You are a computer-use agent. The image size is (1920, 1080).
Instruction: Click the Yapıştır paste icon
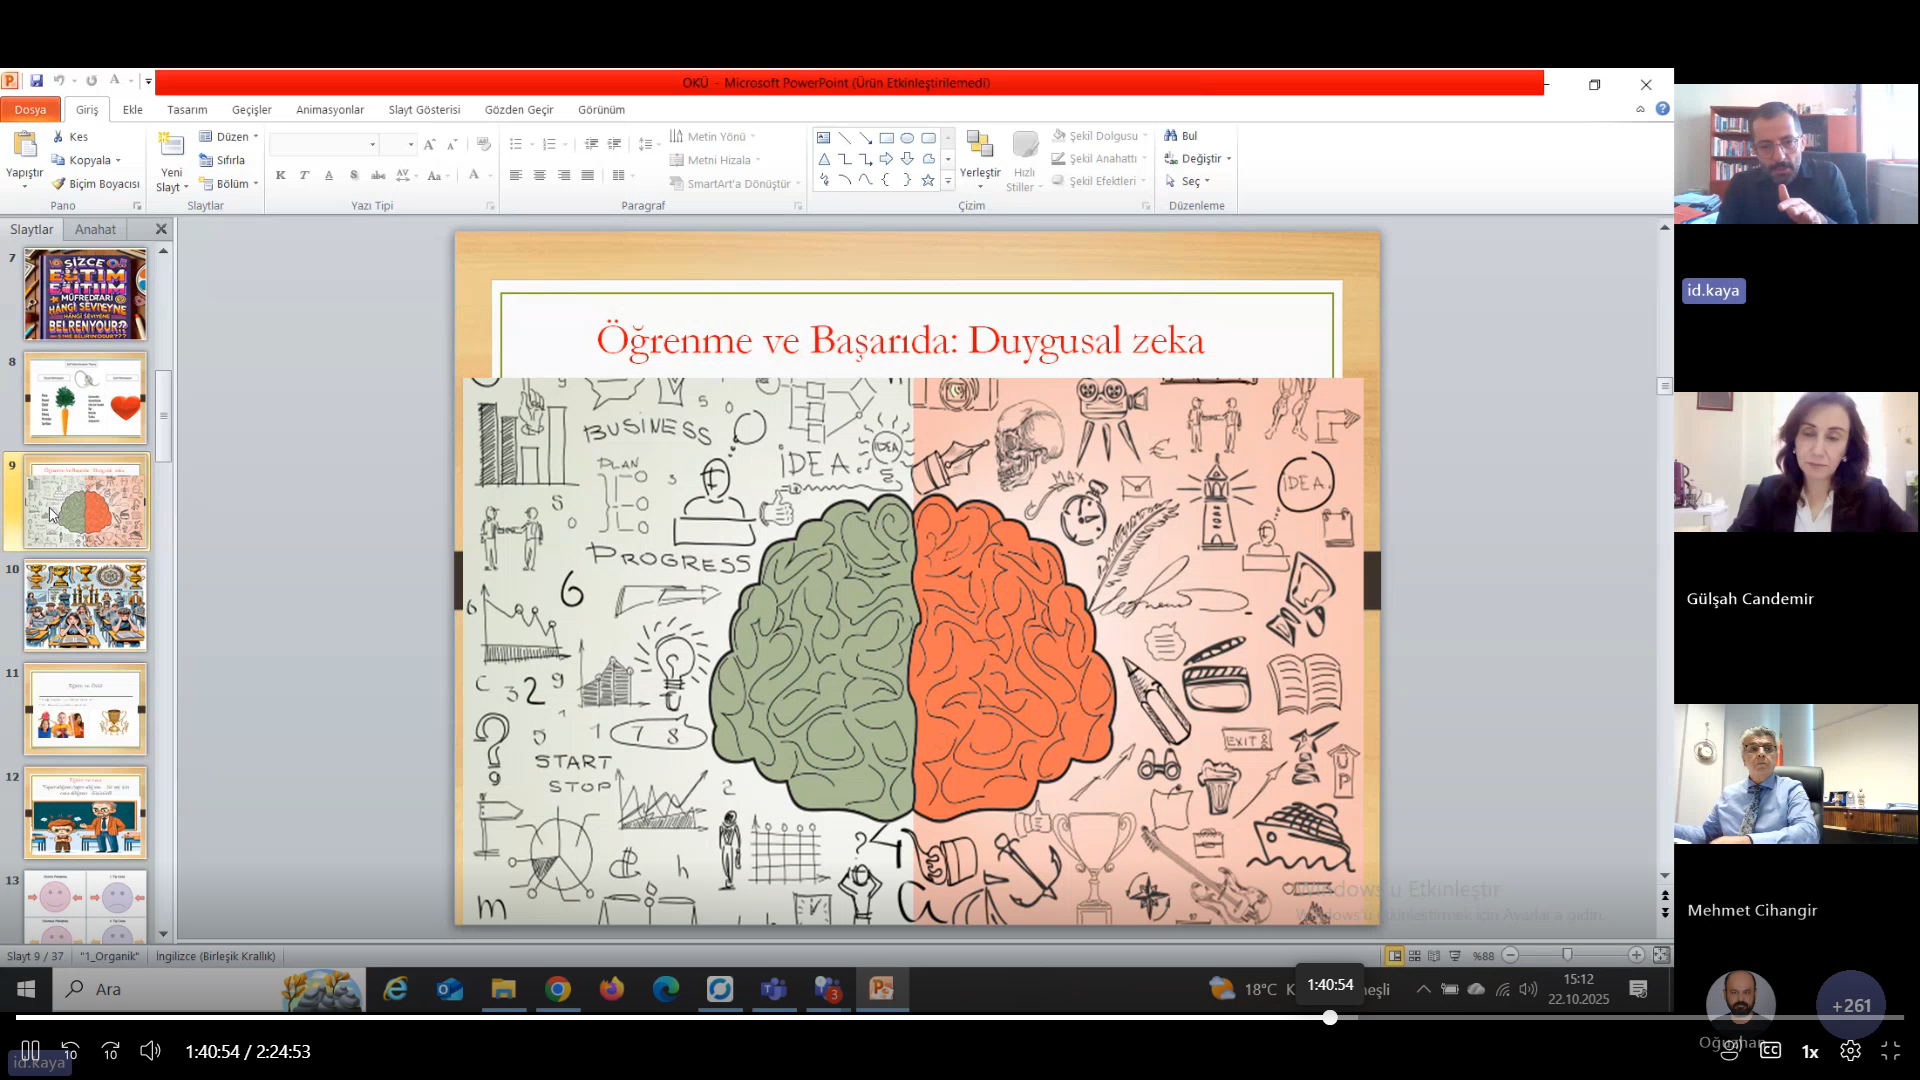click(24, 146)
